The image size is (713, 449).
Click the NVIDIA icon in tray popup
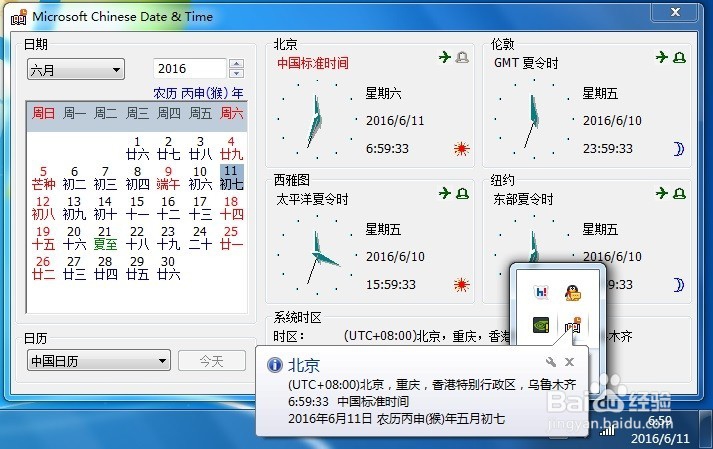point(541,325)
